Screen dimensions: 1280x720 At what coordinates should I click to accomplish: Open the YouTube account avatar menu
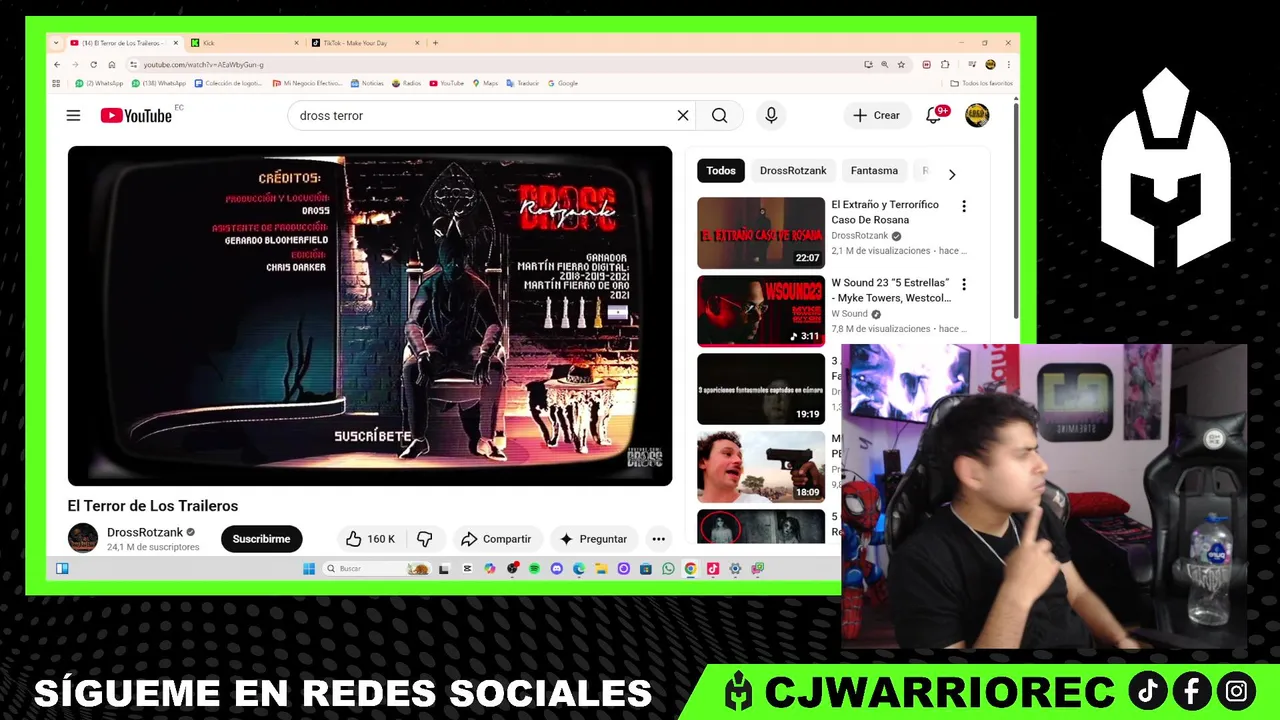coord(977,116)
